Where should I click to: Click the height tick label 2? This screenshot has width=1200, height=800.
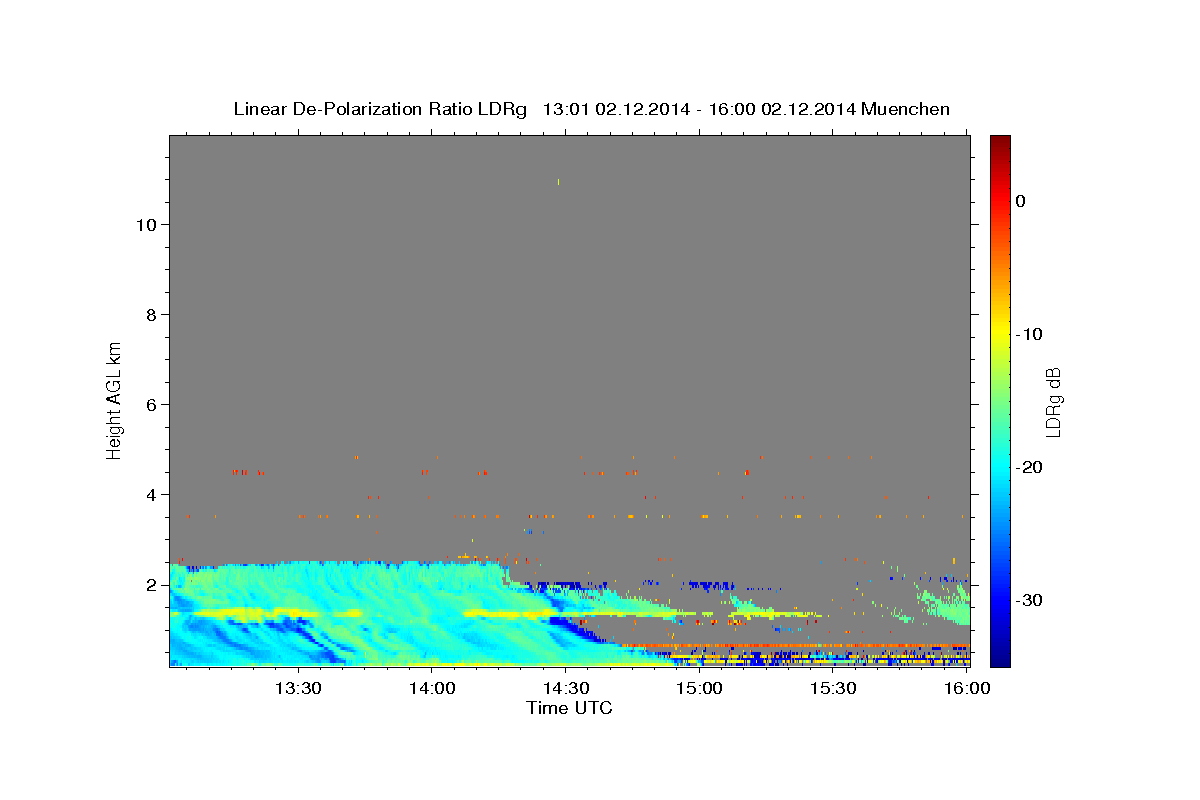pos(152,584)
